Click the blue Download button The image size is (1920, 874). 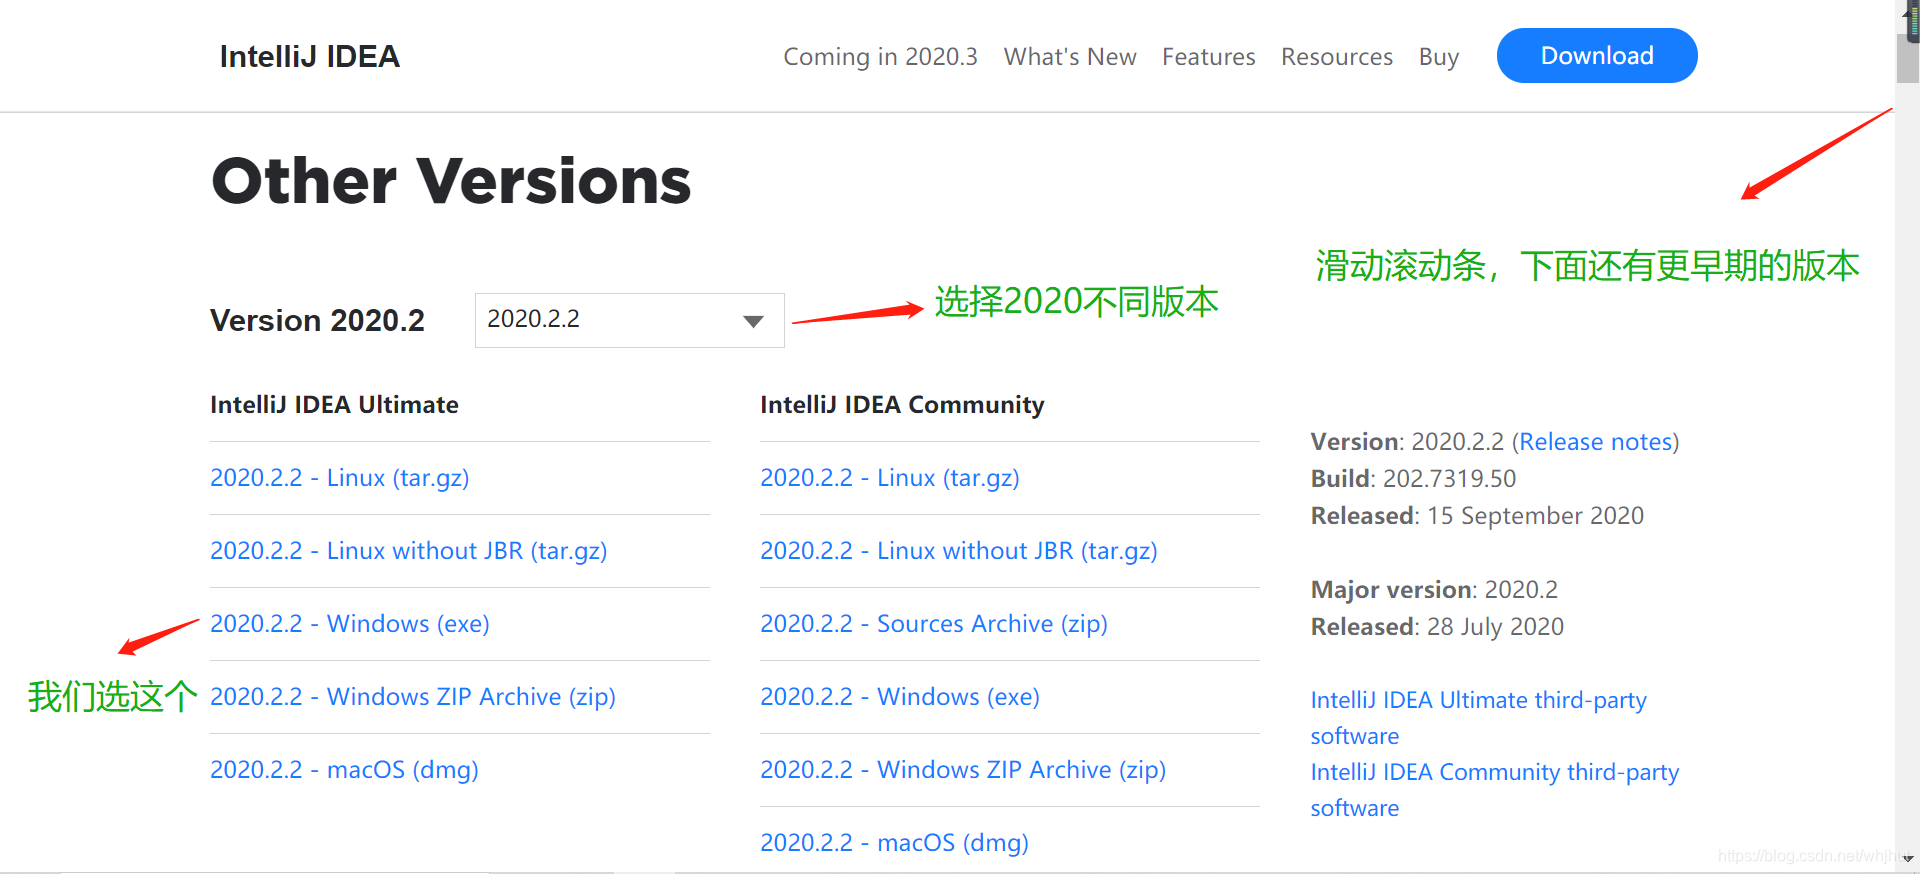pos(1597,56)
